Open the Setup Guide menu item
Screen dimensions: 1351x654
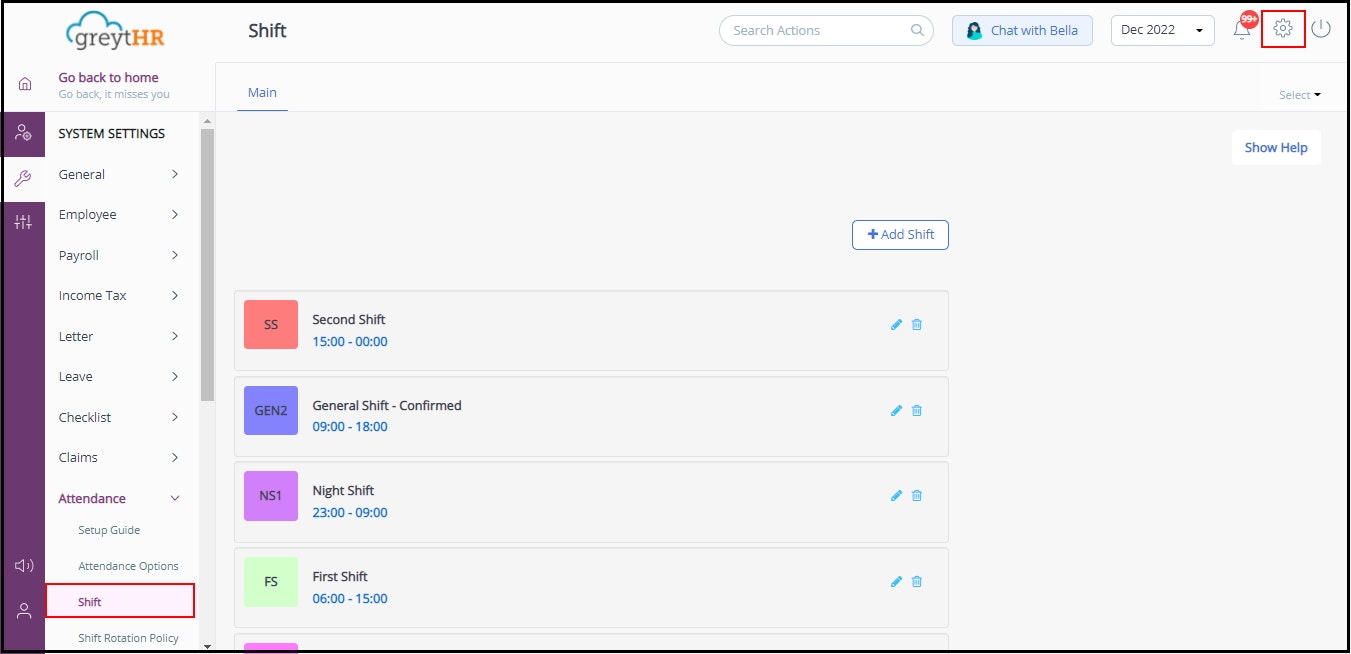click(x=109, y=530)
